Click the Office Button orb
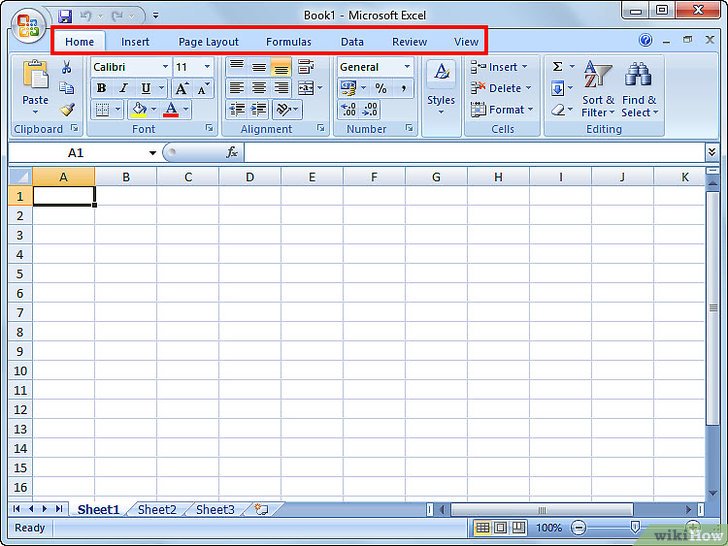Image resolution: width=728 pixels, height=546 pixels. (x=28, y=25)
